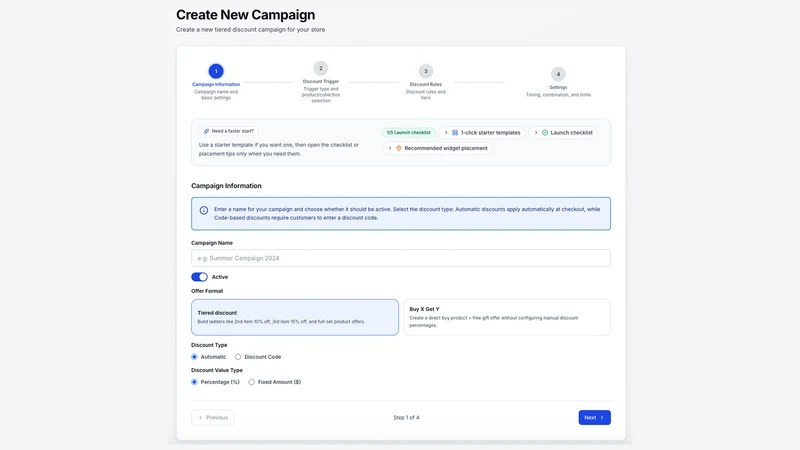Image resolution: width=800 pixels, height=450 pixels.
Task: Click the Discount Value Type label
Action: tap(217, 370)
